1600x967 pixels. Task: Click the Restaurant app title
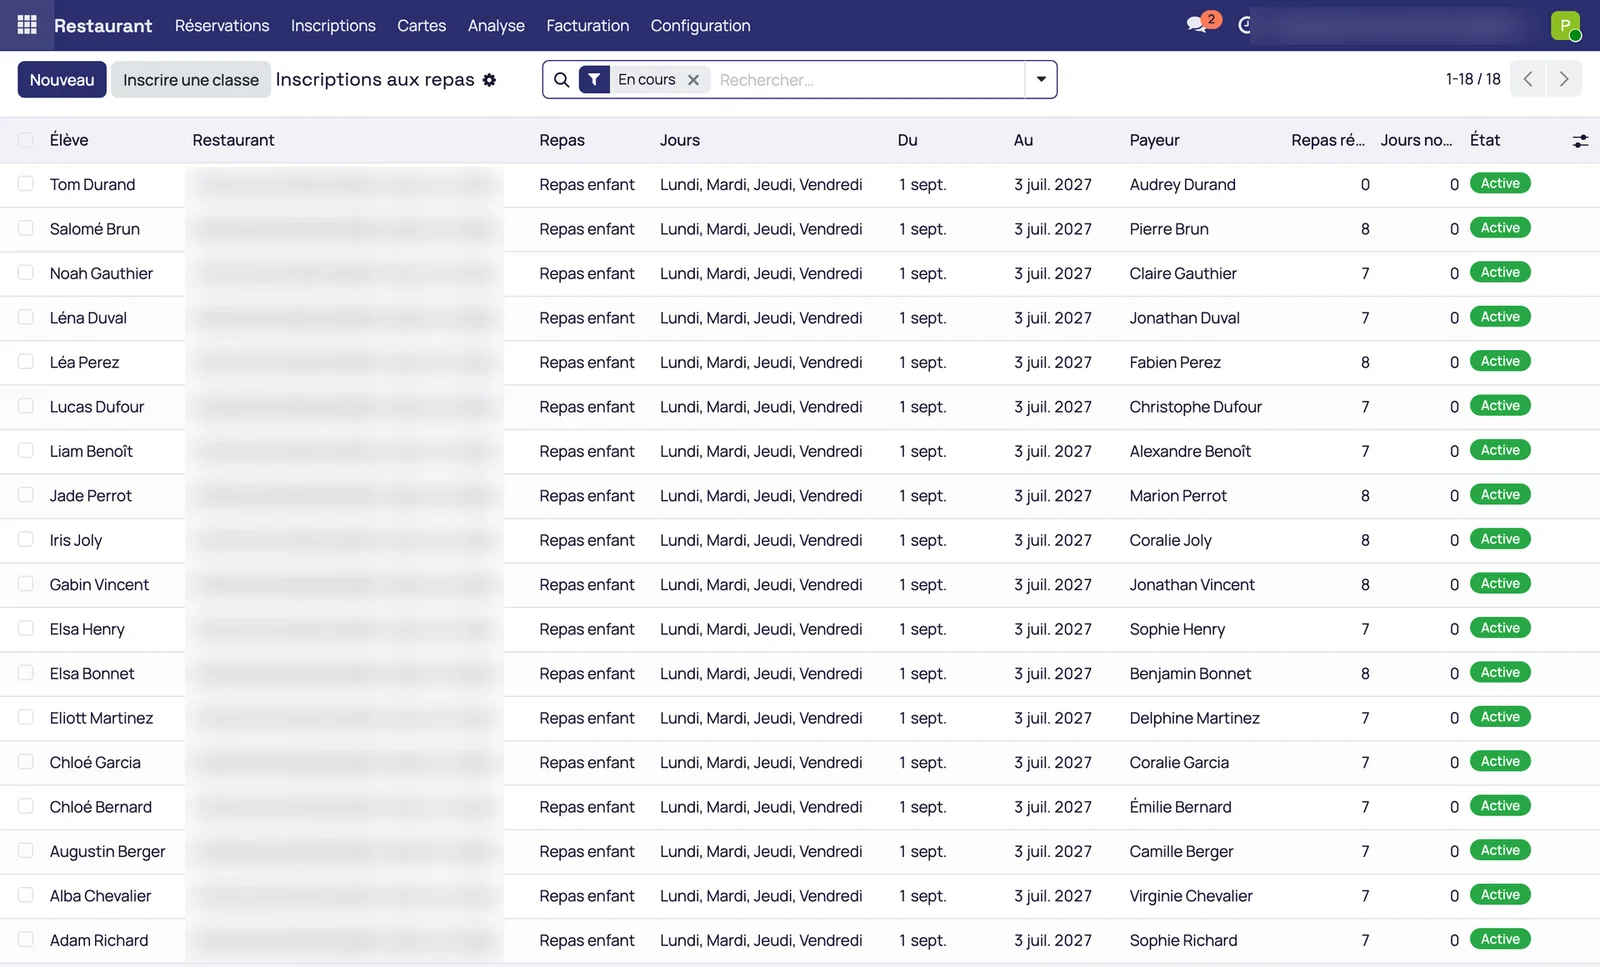tap(103, 25)
